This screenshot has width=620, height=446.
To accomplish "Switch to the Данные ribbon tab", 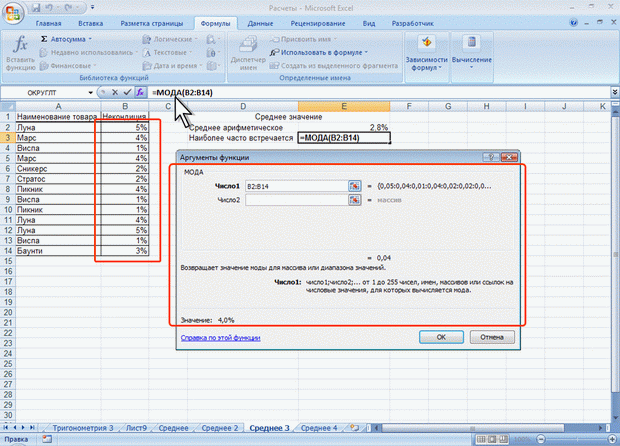I will (x=261, y=21).
